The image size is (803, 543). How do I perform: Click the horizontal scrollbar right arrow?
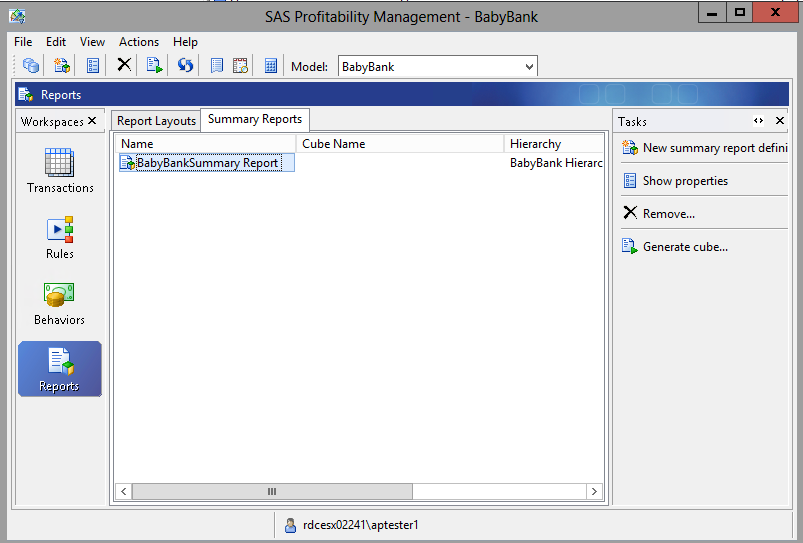click(x=594, y=492)
